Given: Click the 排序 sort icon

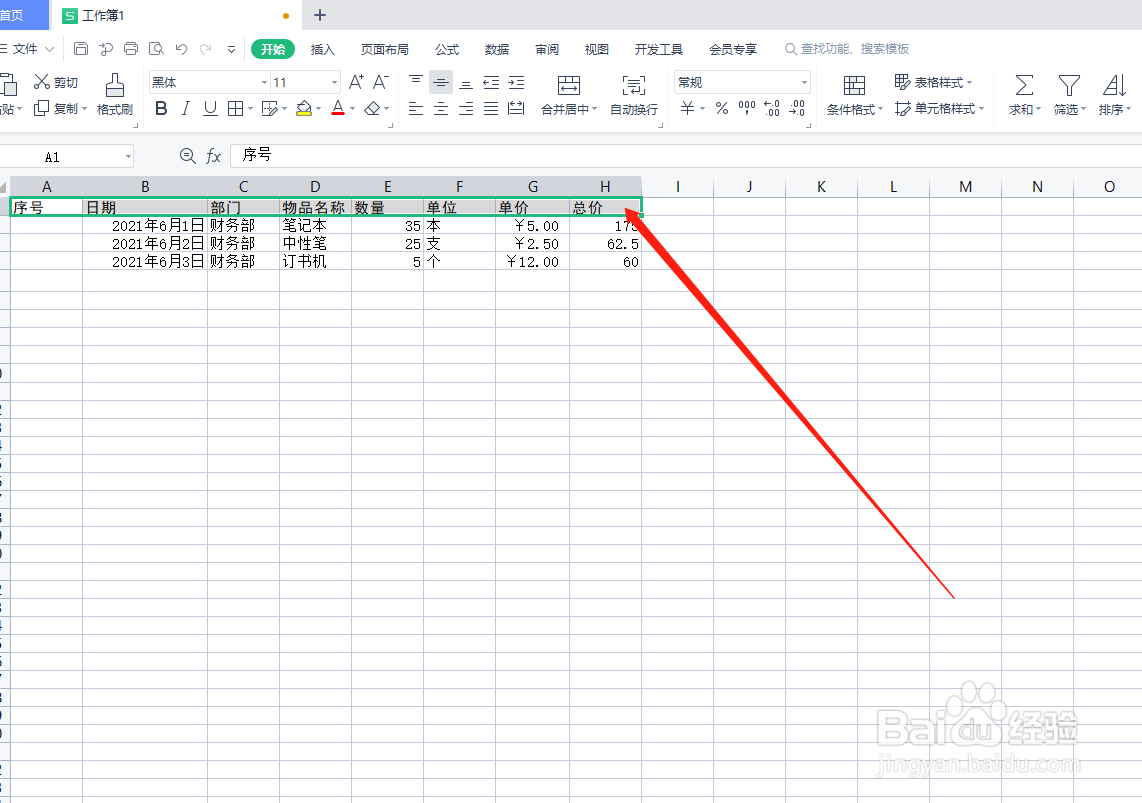Looking at the screenshot, I should [x=1114, y=85].
